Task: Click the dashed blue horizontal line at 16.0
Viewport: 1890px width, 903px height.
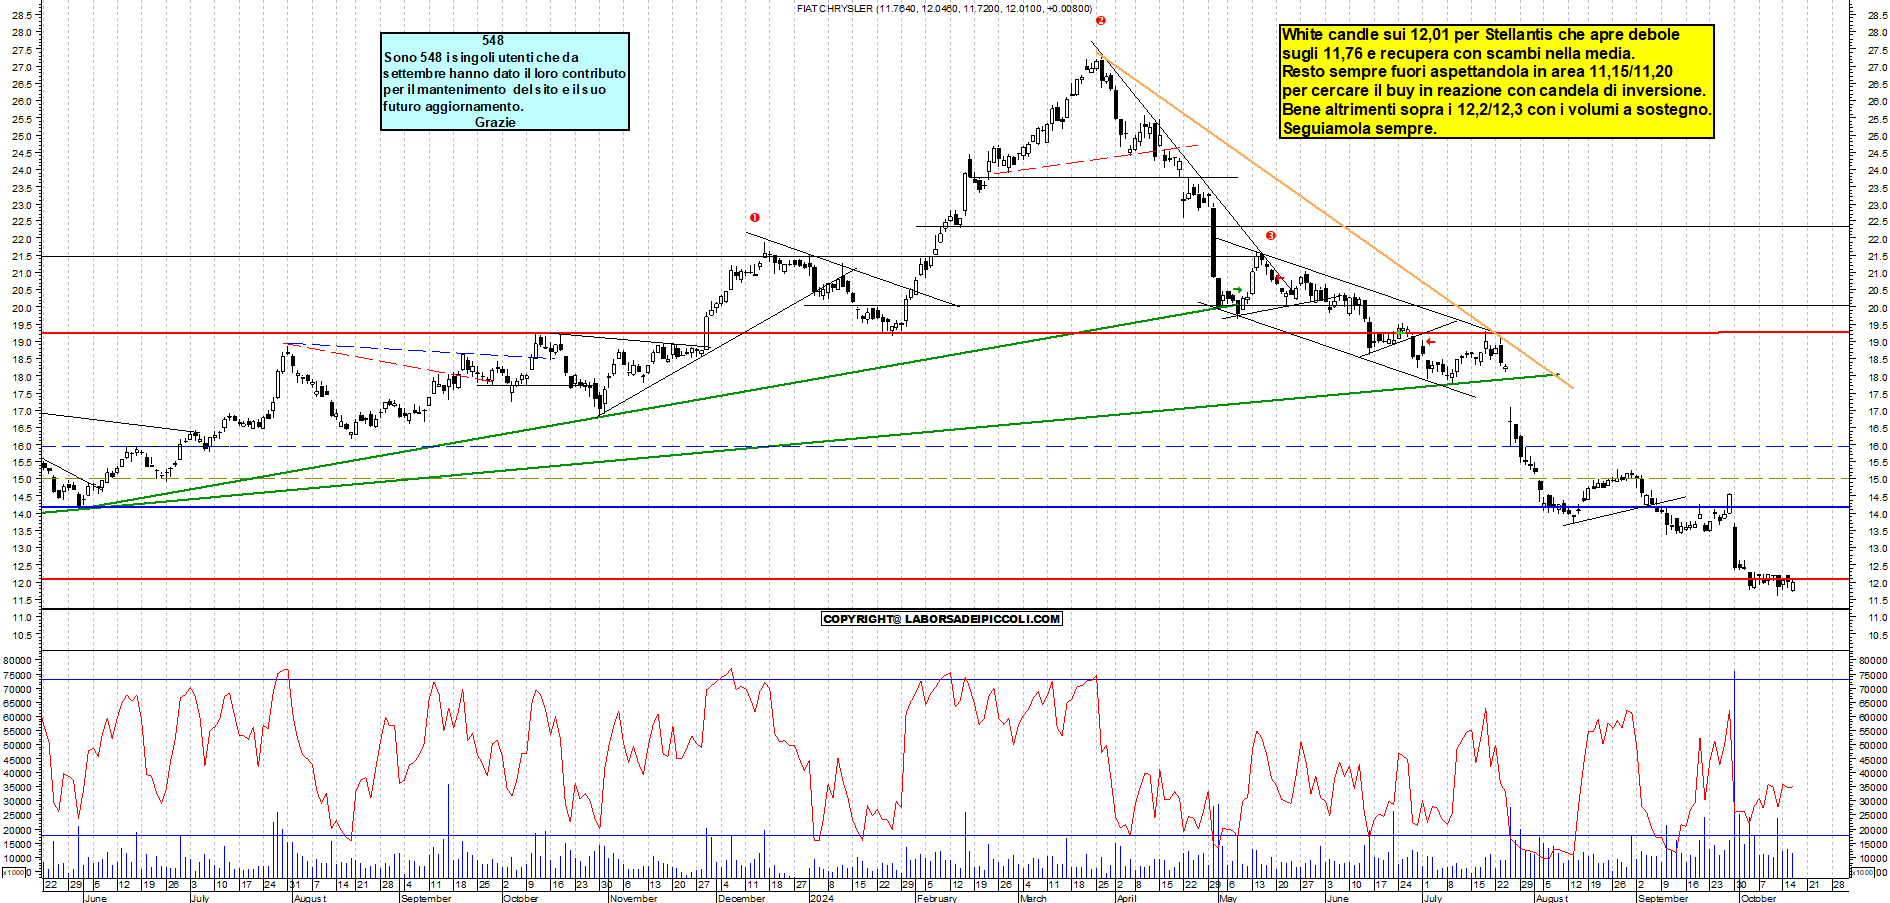Action: (945, 446)
